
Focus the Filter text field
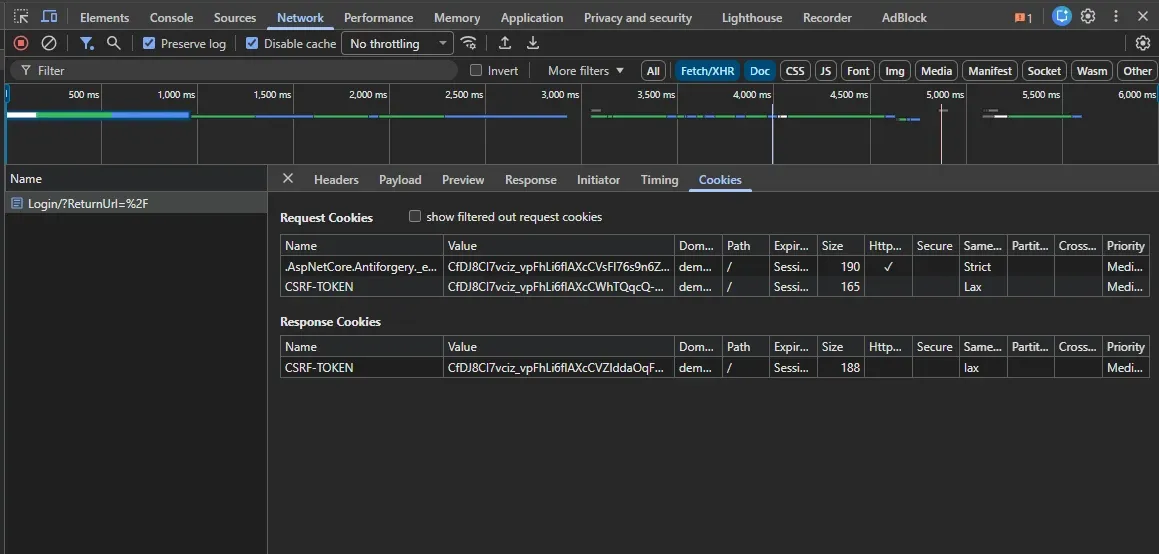[x=234, y=71]
